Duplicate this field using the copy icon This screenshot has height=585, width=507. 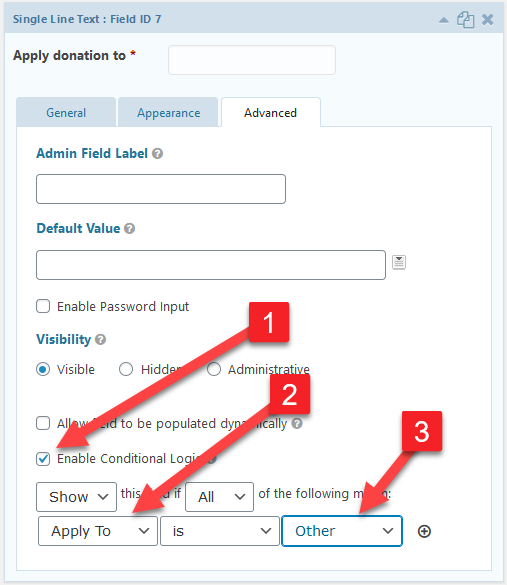click(466, 19)
